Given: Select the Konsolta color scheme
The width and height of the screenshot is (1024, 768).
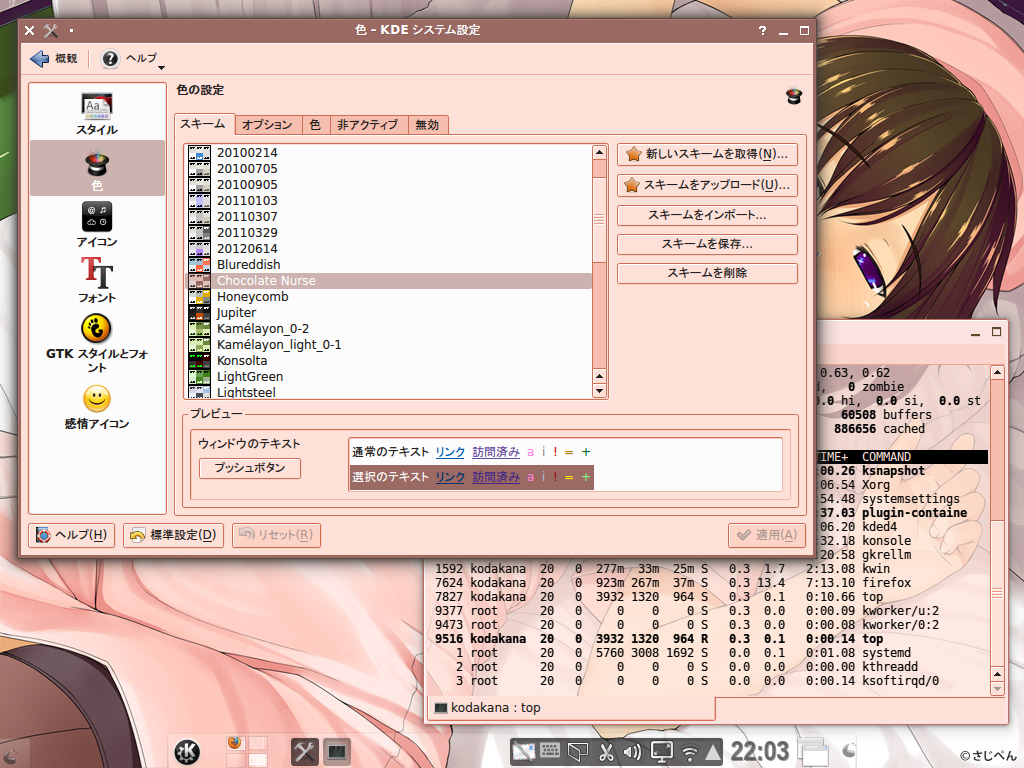Looking at the screenshot, I should 389,360.
